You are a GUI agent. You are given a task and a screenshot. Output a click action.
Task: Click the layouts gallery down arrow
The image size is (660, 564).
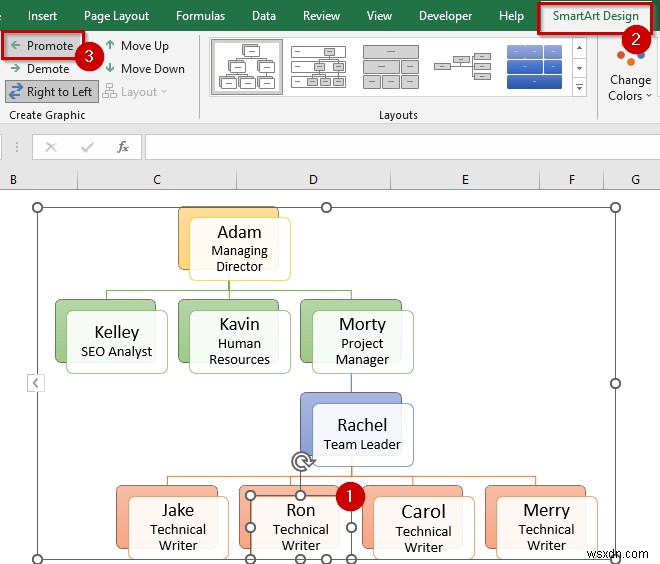580,68
